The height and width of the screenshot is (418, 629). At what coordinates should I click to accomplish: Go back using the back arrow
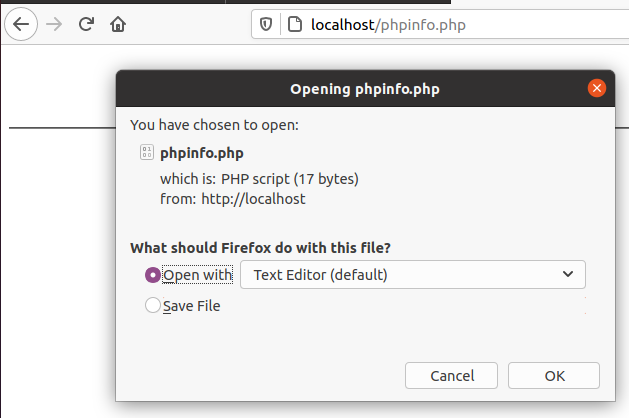tap(21, 24)
